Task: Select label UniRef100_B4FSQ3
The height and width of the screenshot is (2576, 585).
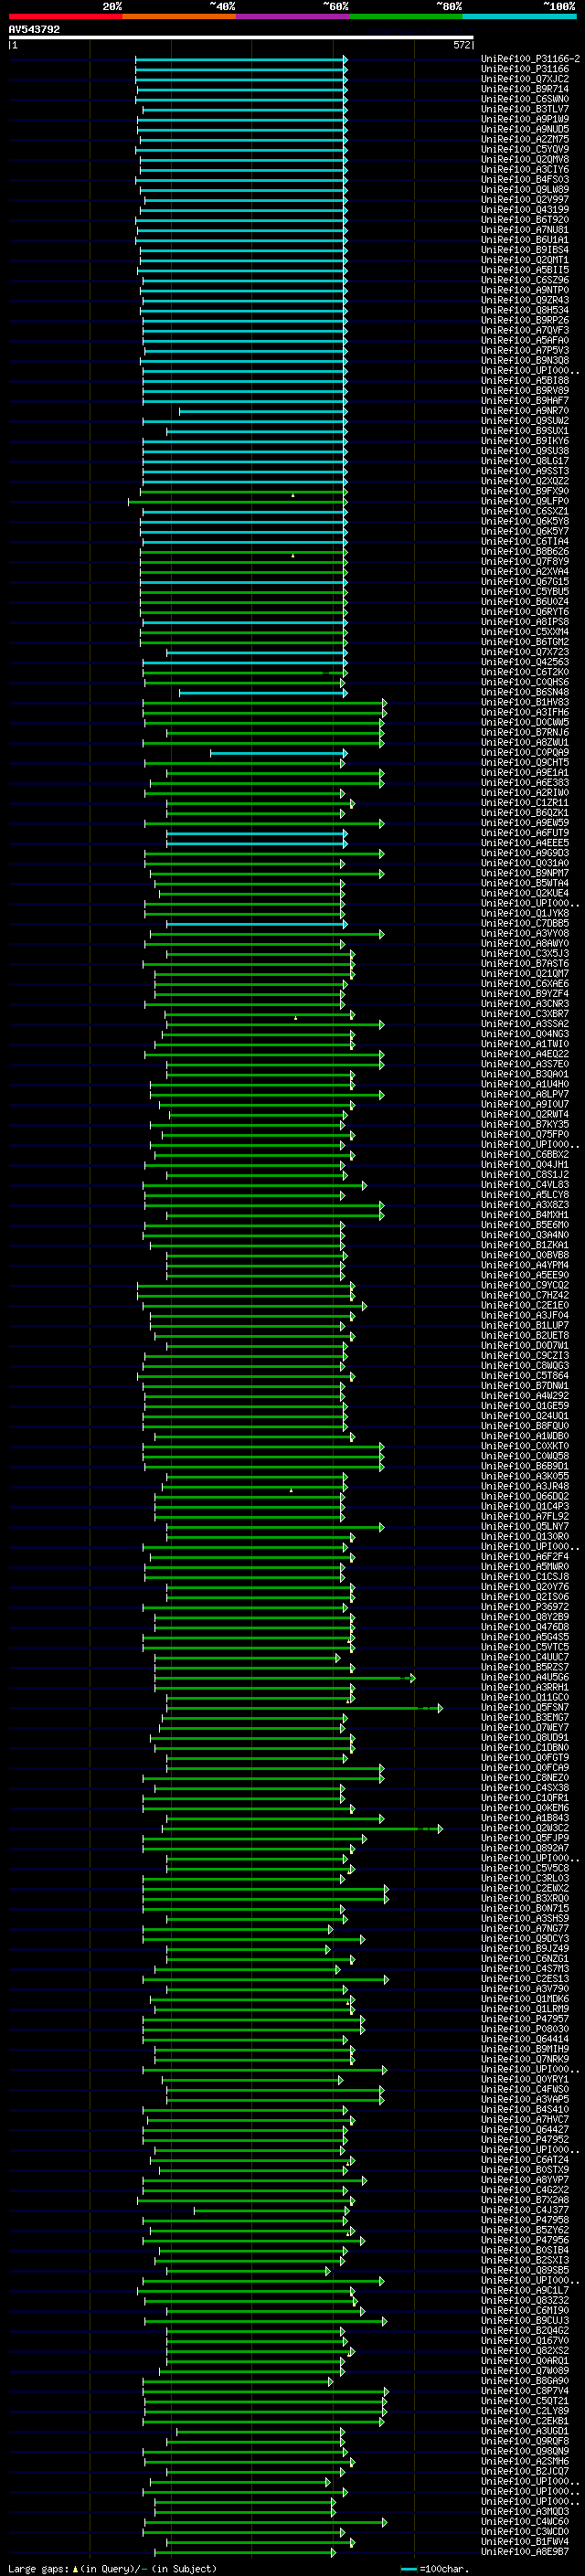Action: point(525,180)
